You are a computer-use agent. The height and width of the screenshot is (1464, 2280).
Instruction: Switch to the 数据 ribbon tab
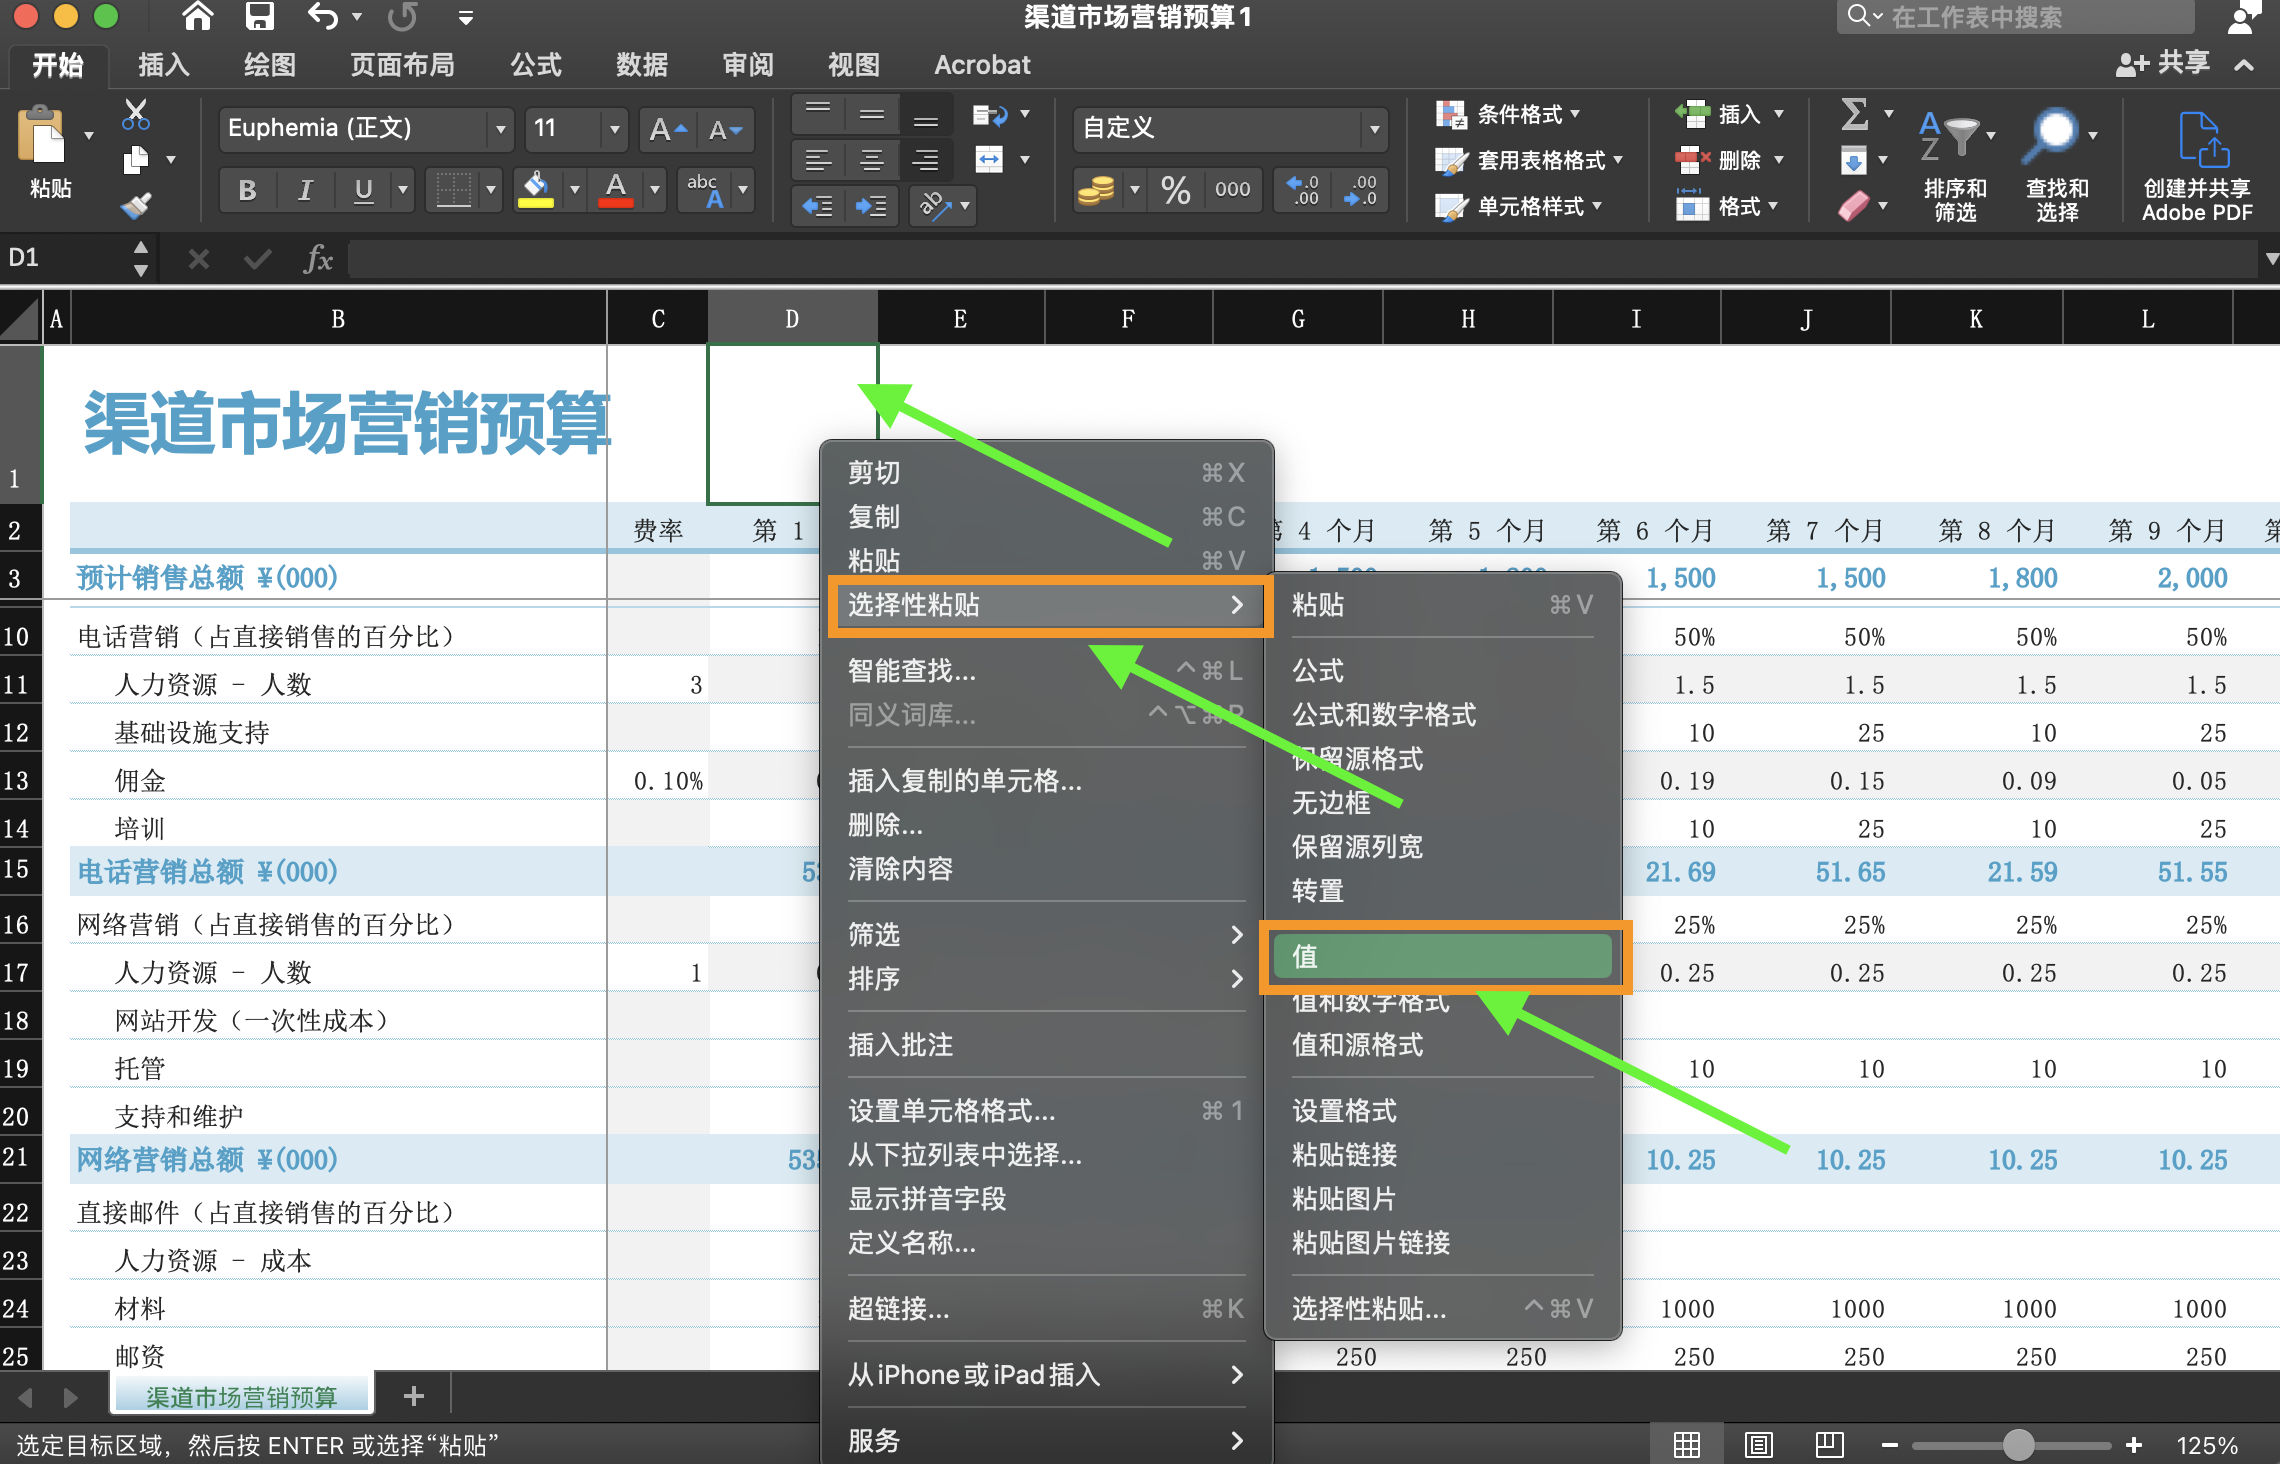(641, 64)
